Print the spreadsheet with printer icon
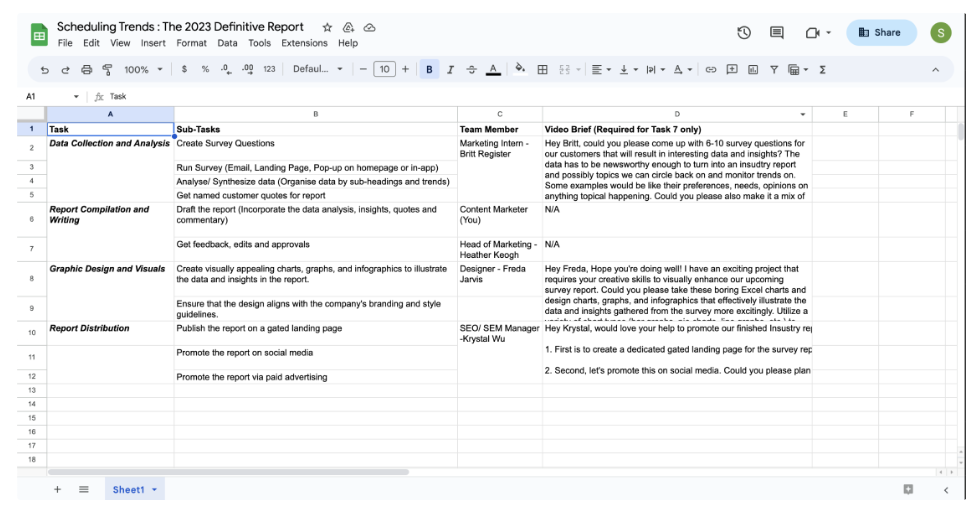 [86, 70]
